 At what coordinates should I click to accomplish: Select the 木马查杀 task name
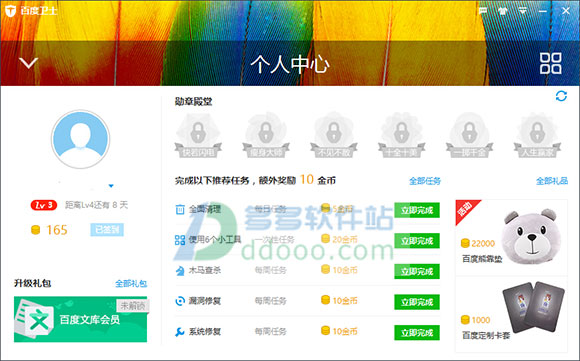coord(205,270)
